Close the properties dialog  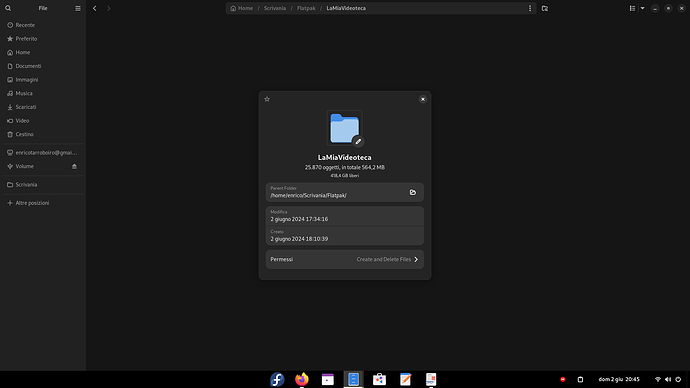click(x=423, y=99)
